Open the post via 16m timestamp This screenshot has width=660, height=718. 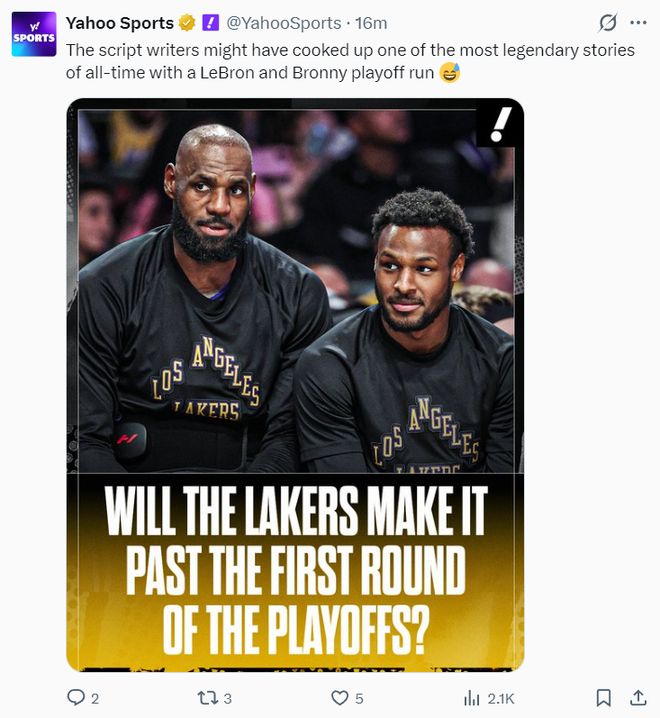point(371,23)
